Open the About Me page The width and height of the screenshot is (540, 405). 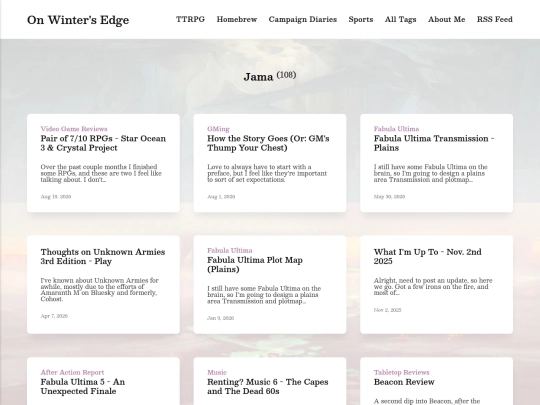(x=446, y=19)
